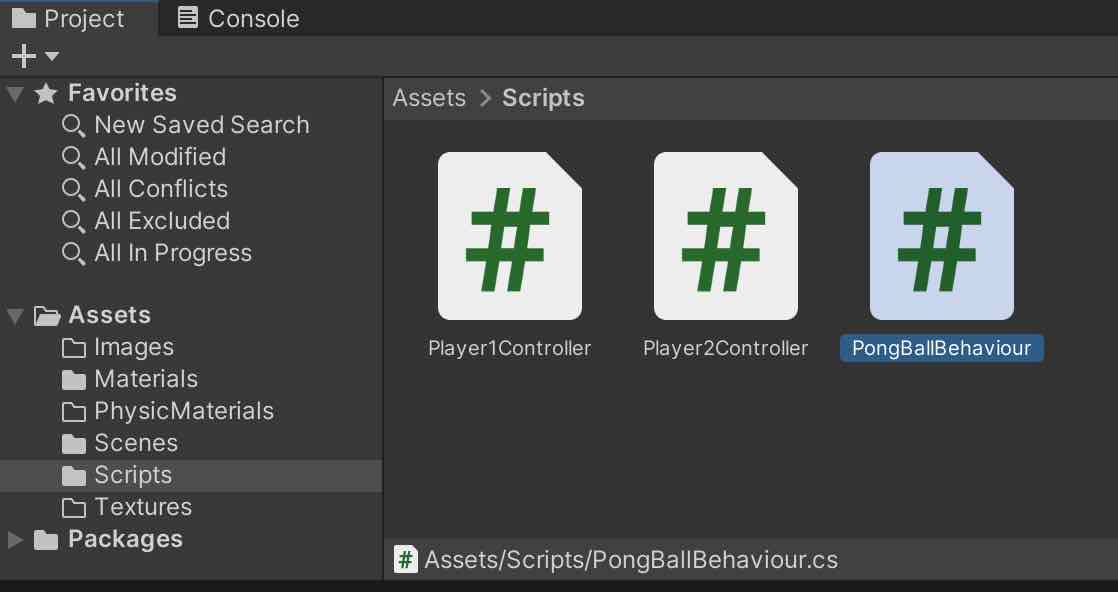Click search icon beside All Modified

(73, 157)
